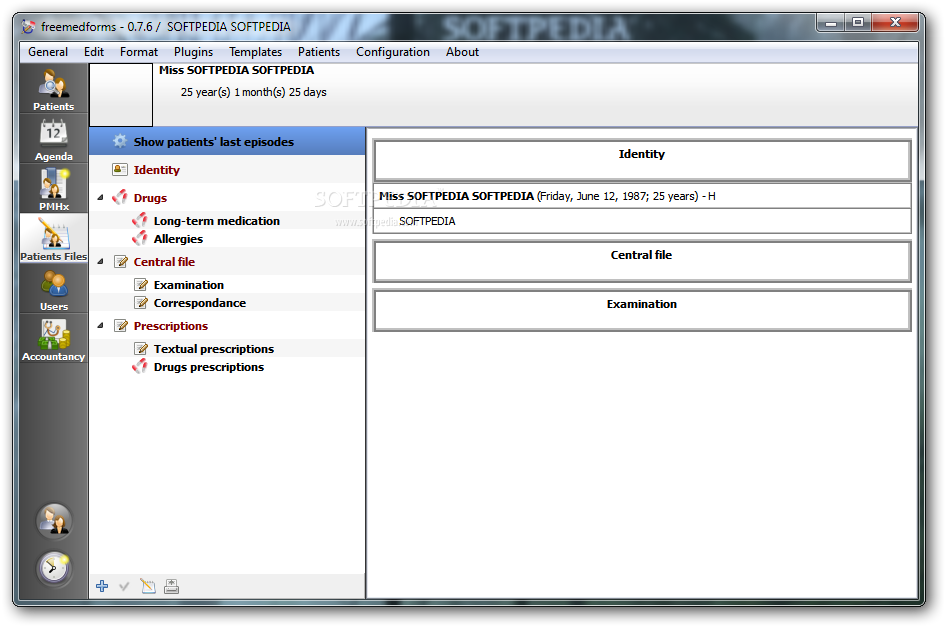The image size is (946, 627).
Task: Click the Examination header in the right panel
Action: pyautogui.click(x=642, y=310)
